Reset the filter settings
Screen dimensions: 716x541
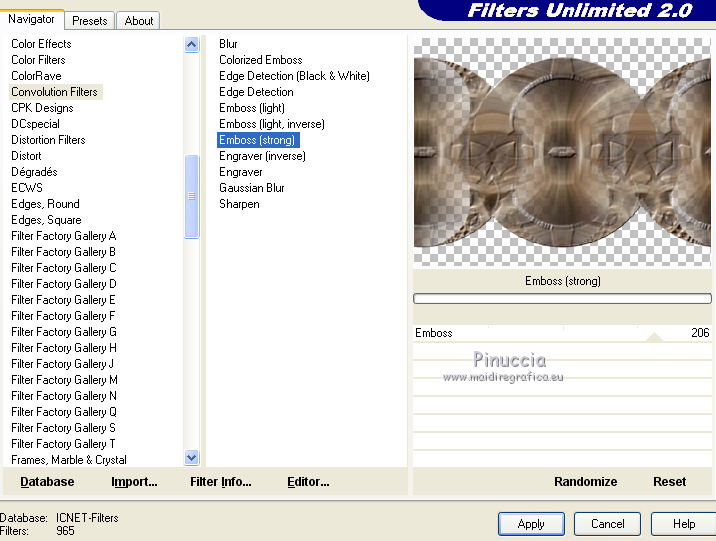click(669, 482)
